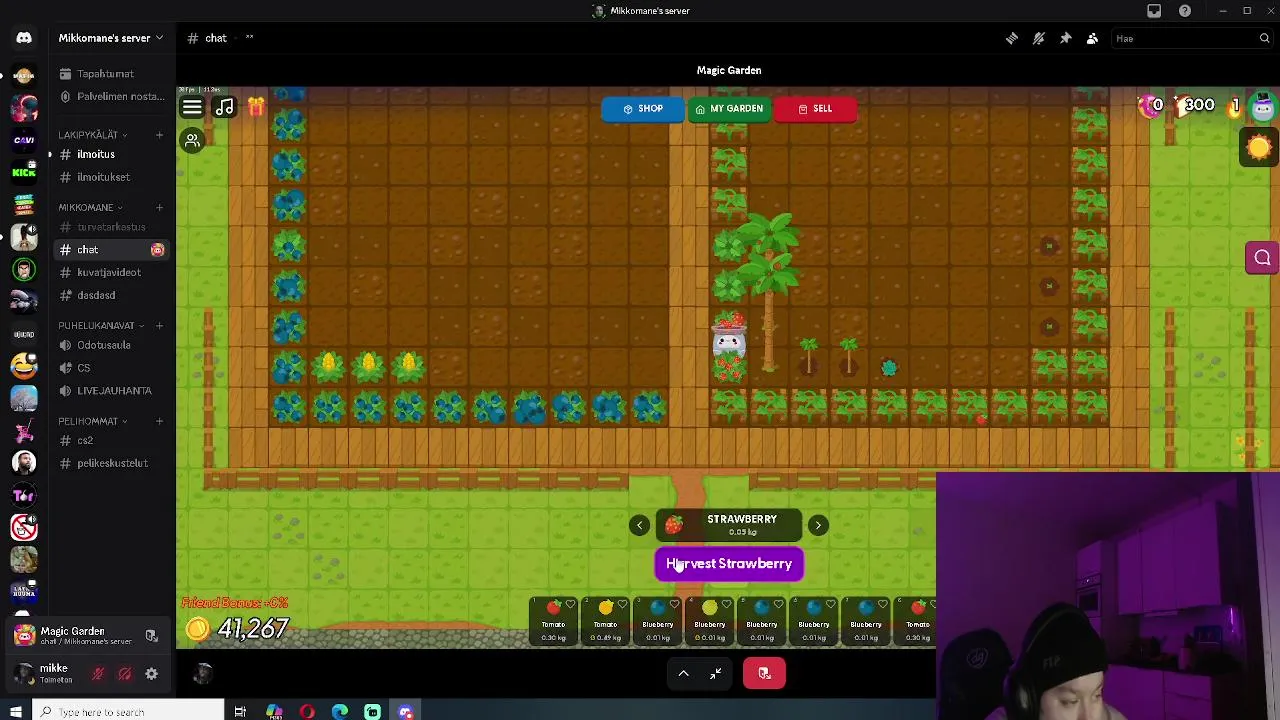This screenshot has width=1280, height=720.
Task: Open Discord direct messages home
Action: tap(24, 38)
